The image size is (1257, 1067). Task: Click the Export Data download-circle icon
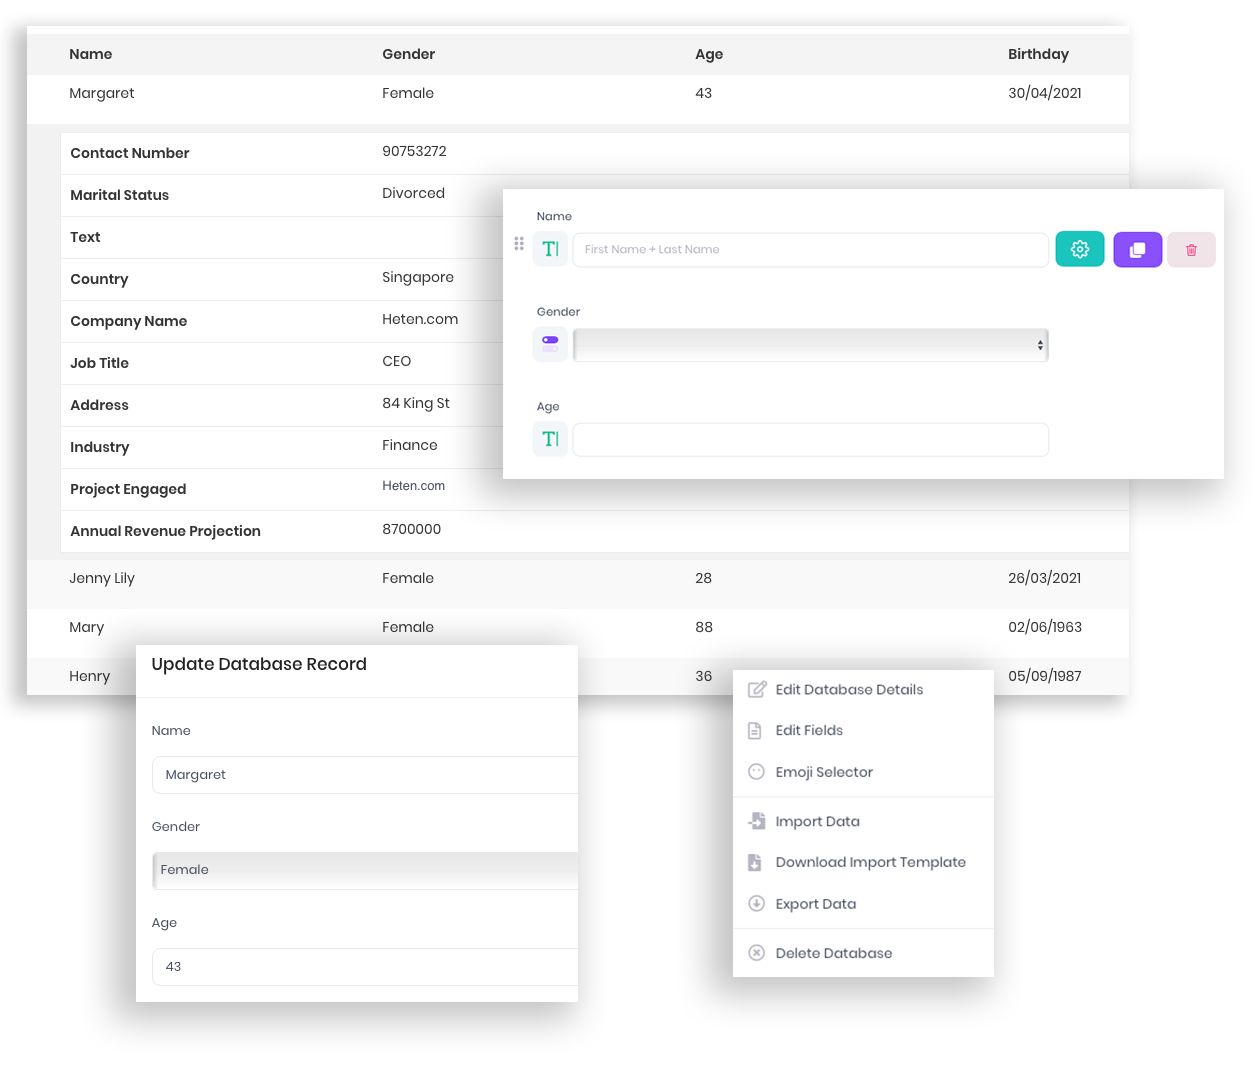pos(757,903)
